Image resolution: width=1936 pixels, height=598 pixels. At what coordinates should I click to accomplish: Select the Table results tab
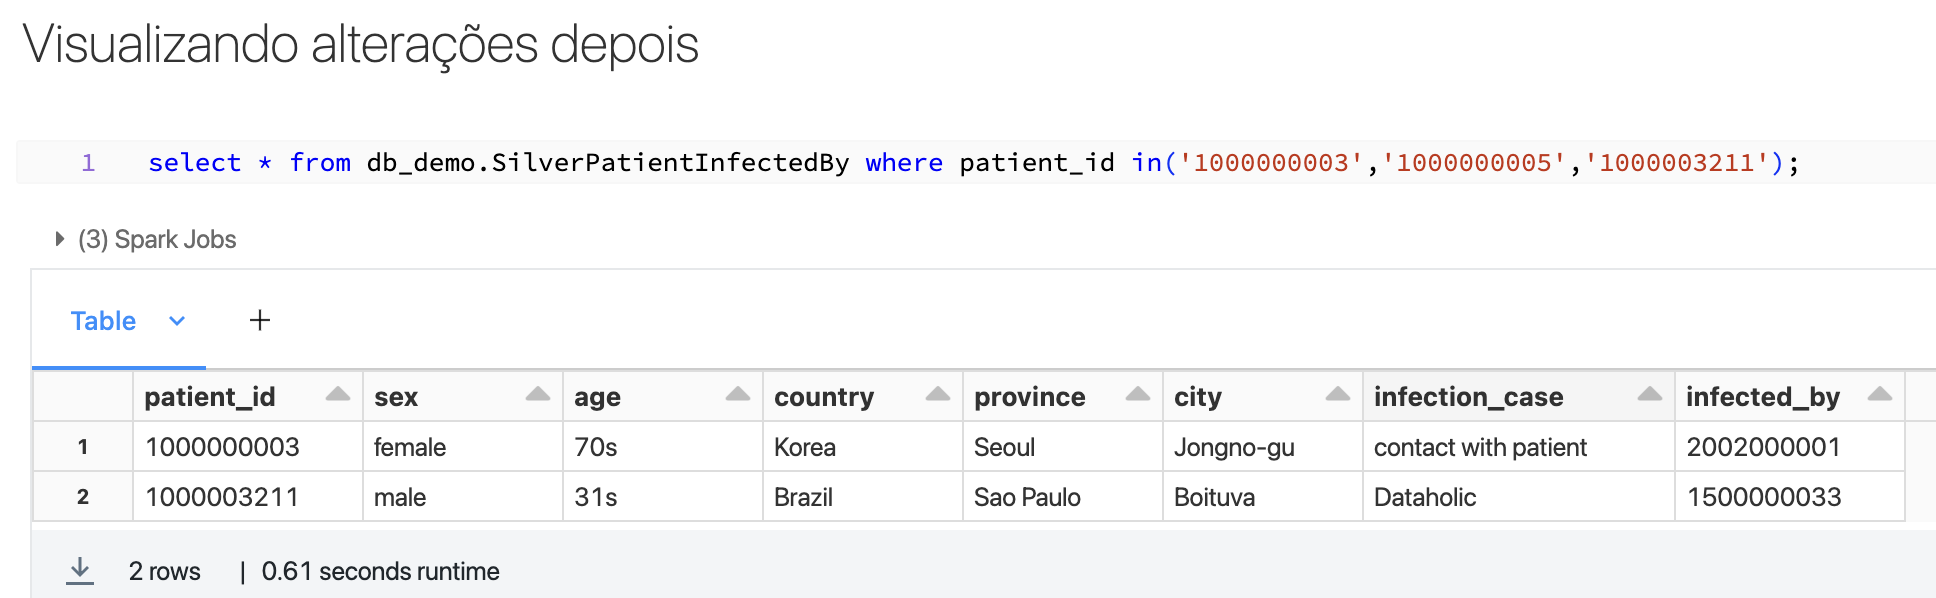[103, 321]
